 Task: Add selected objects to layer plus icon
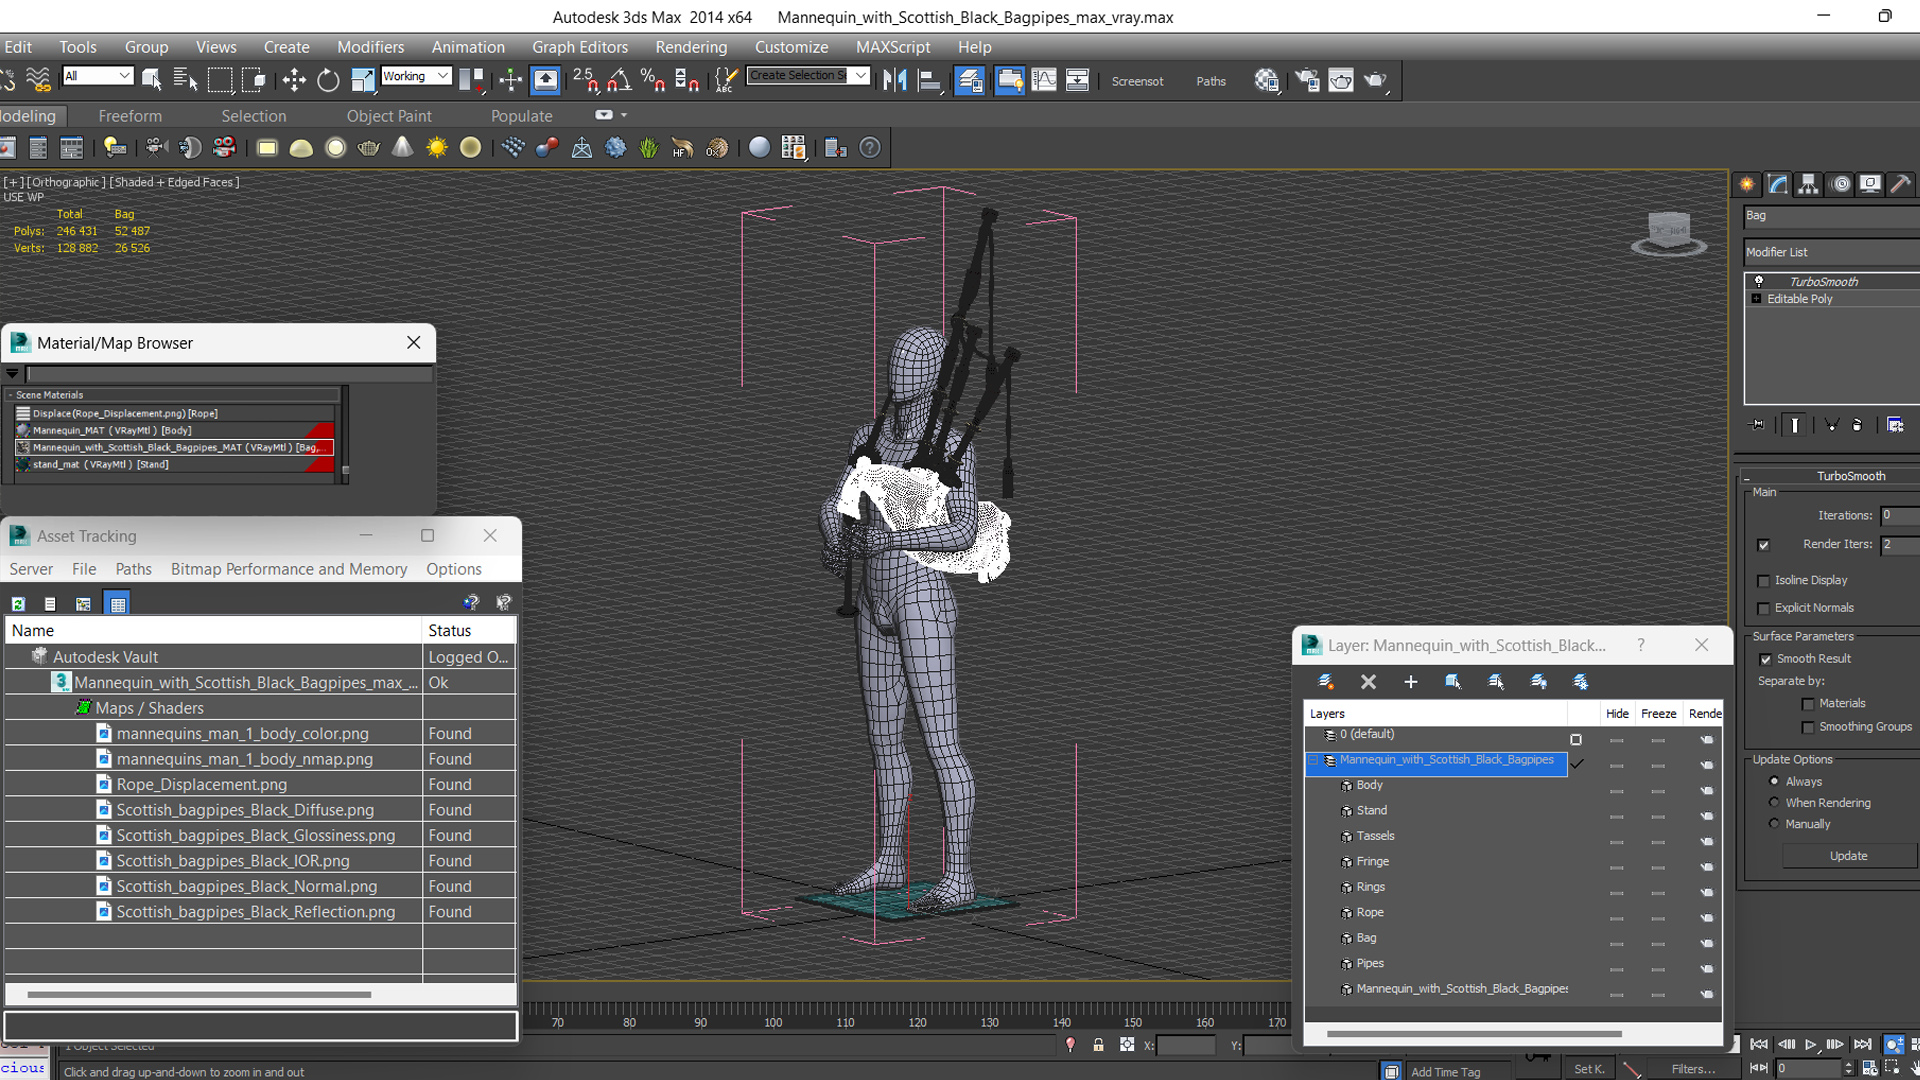point(1410,682)
